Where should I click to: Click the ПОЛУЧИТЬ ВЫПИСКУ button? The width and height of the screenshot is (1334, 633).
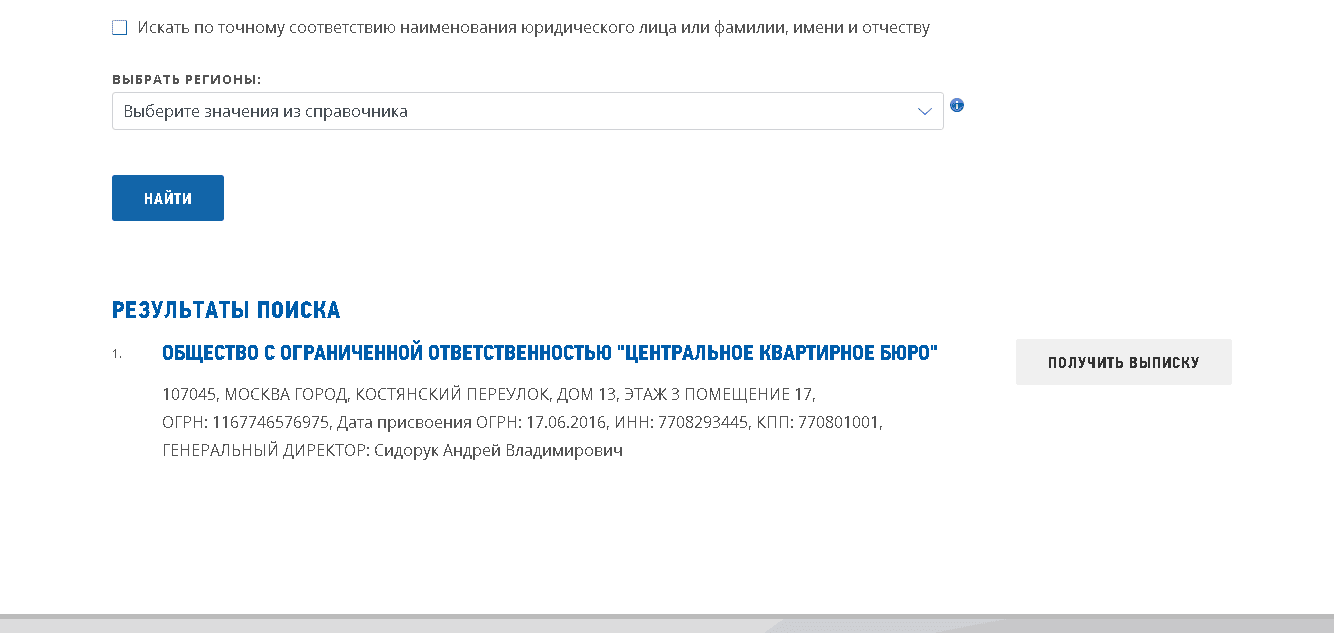pyautogui.click(x=1123, y=362)
